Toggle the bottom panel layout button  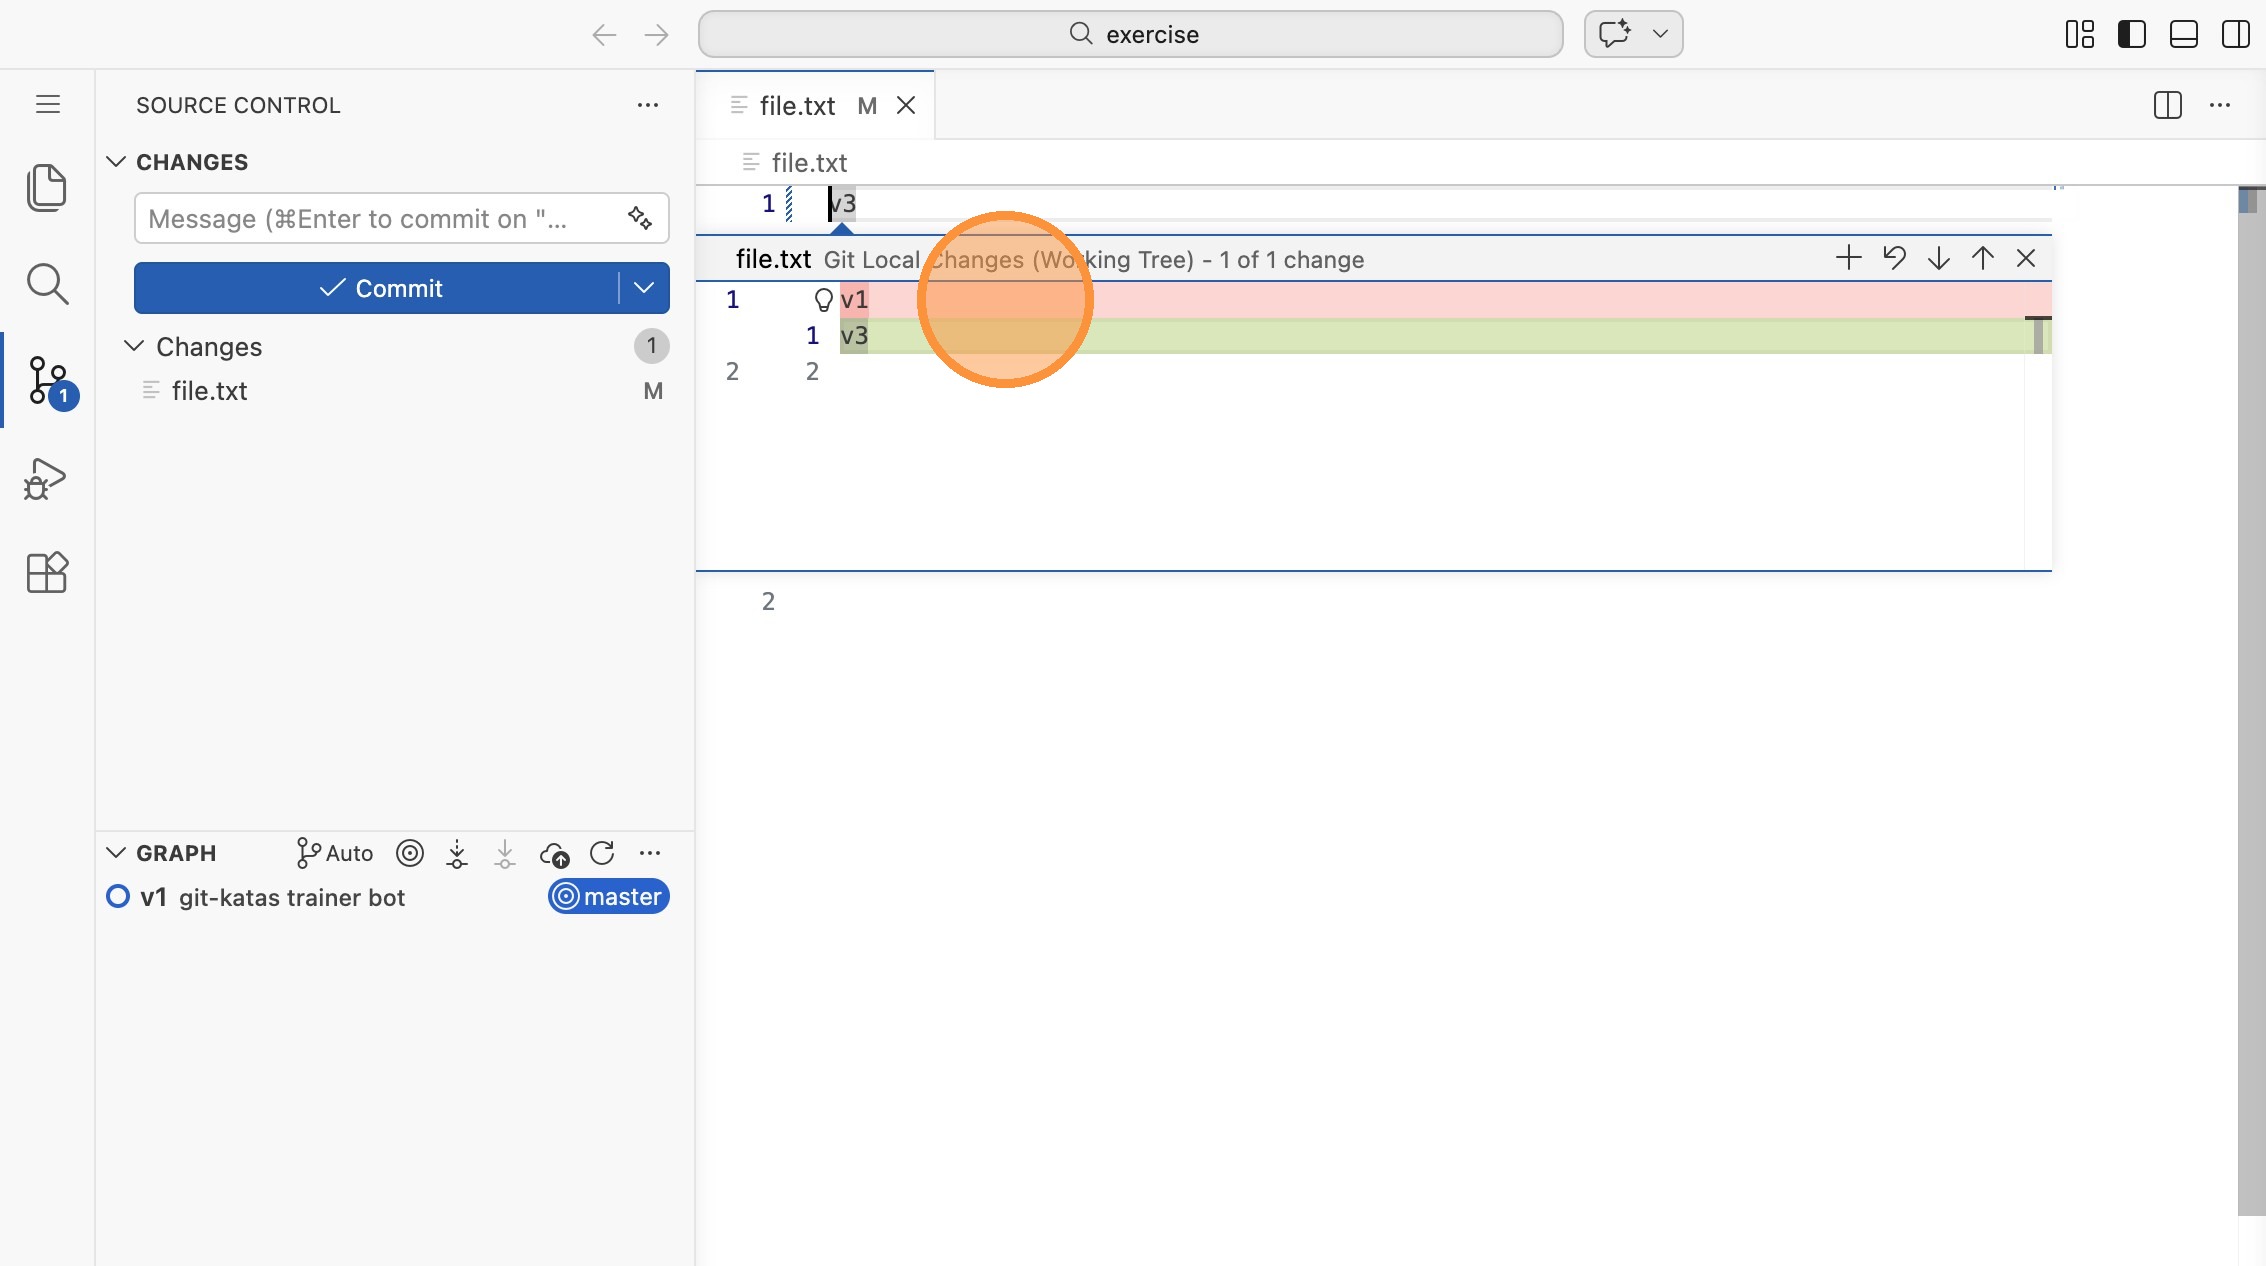pyautogui.click(x=2183, y=34)
